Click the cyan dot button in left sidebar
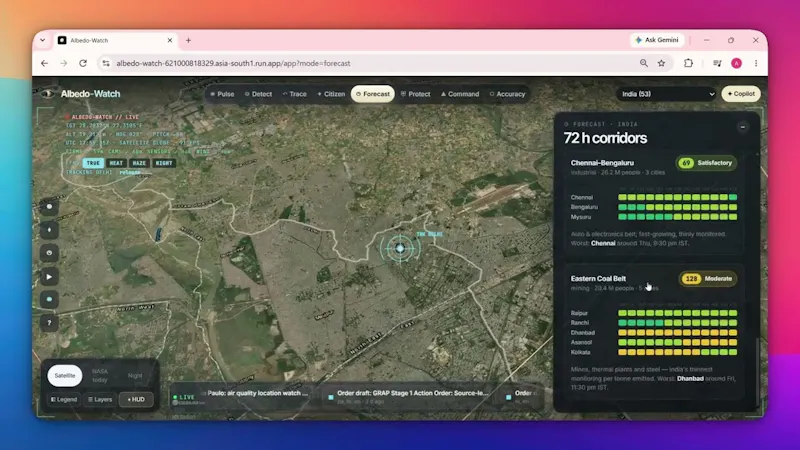Image resolution: width=800 pixels, height=450 pixels. pos(49,299)
